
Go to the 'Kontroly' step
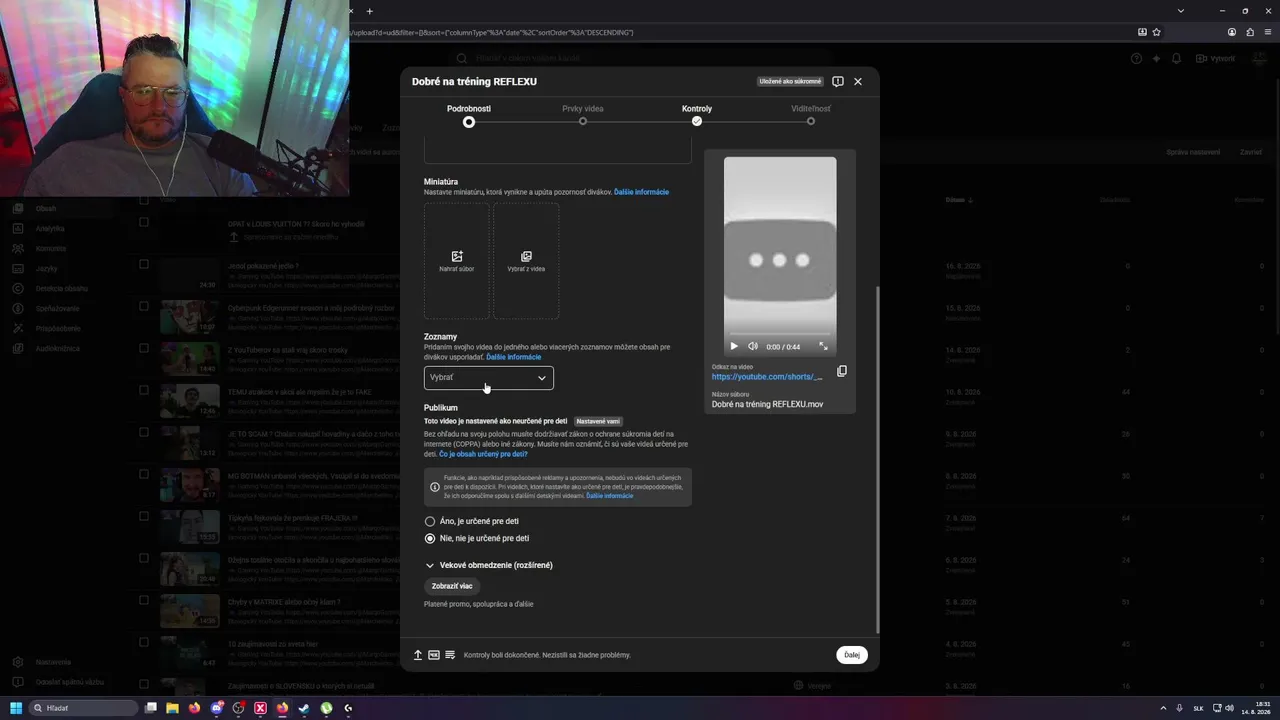(x=697, y=115)
